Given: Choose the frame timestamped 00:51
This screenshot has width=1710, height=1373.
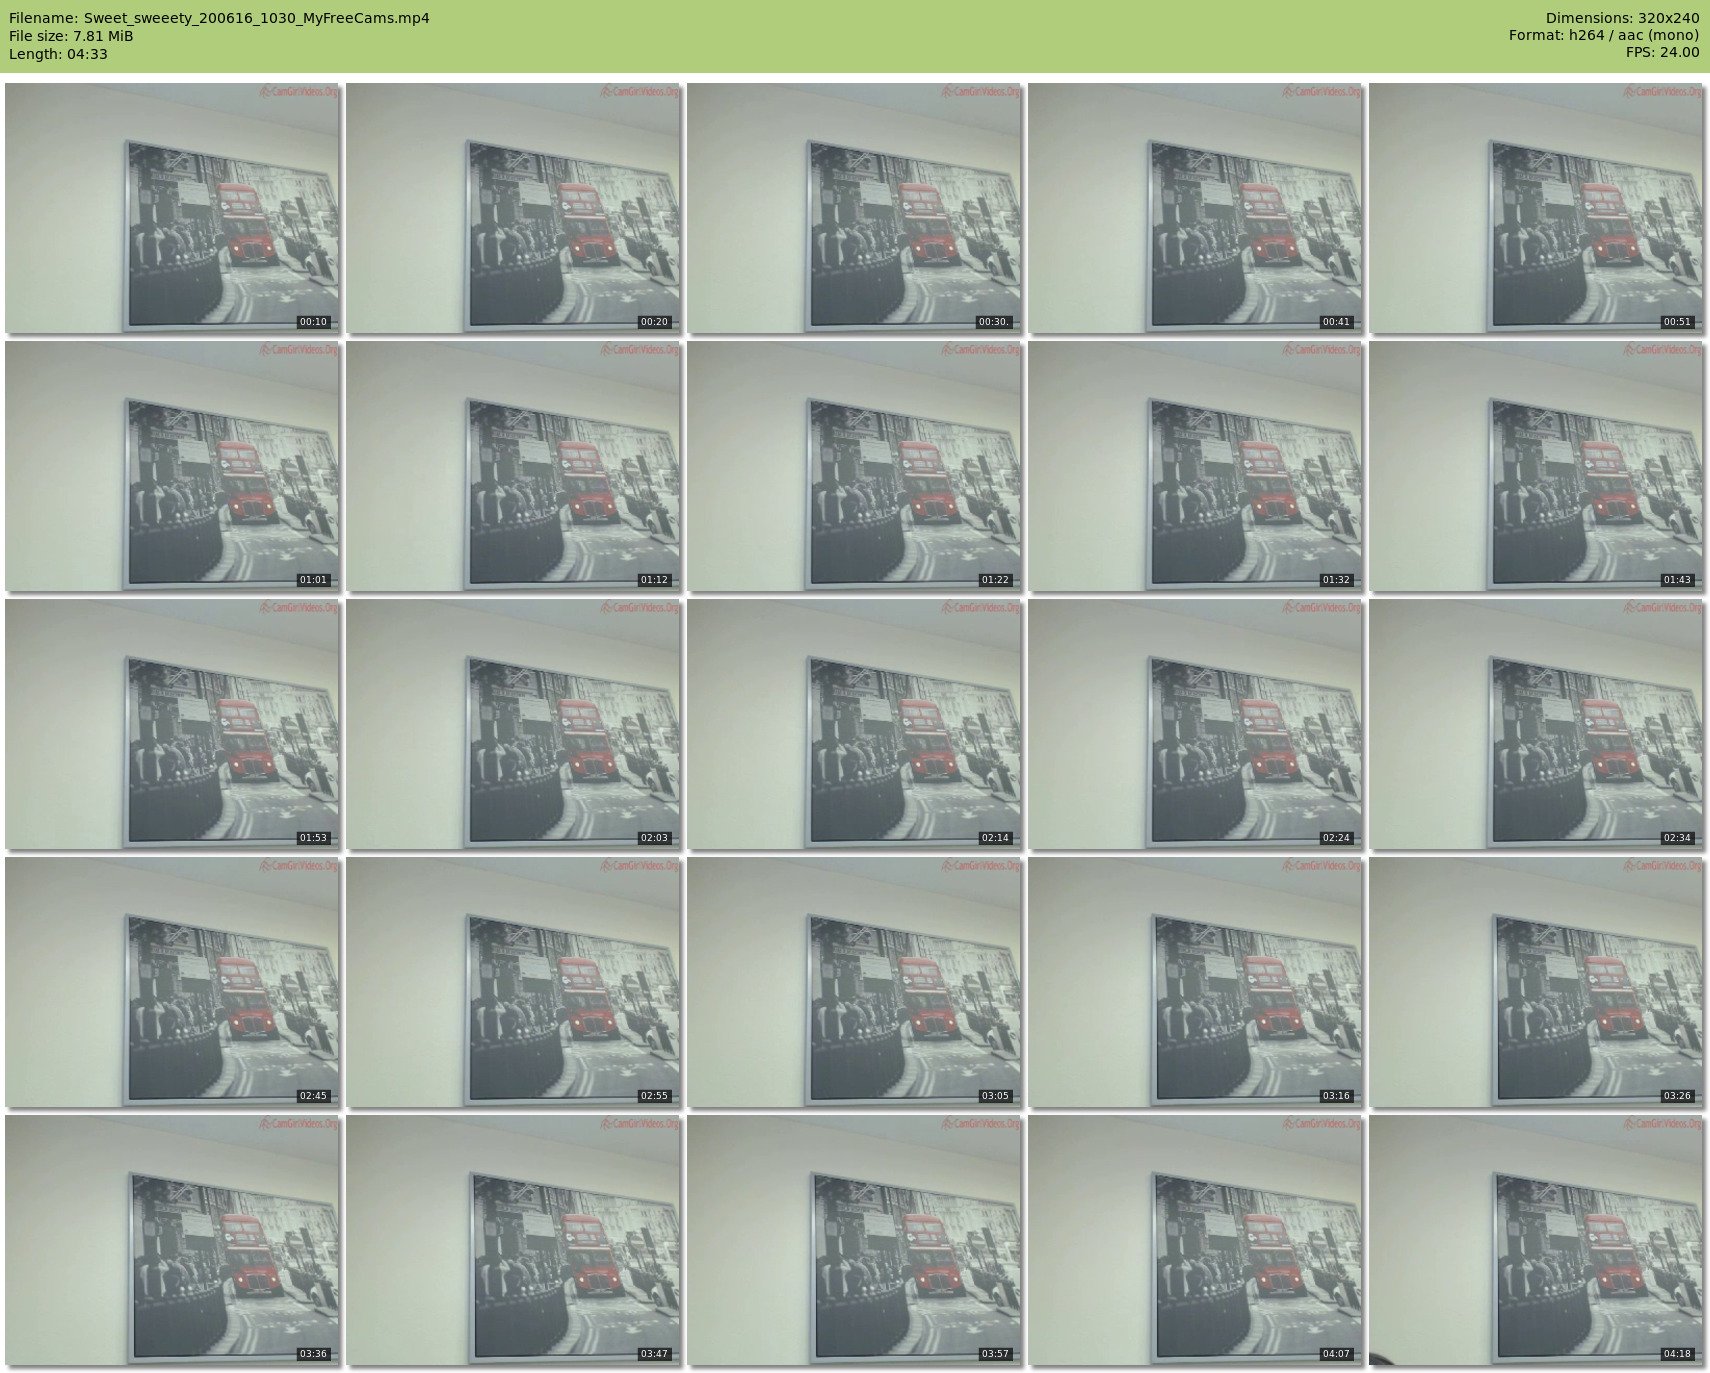Looking at the screenshot, I should pyautogui.click(x=1536, y=208).
